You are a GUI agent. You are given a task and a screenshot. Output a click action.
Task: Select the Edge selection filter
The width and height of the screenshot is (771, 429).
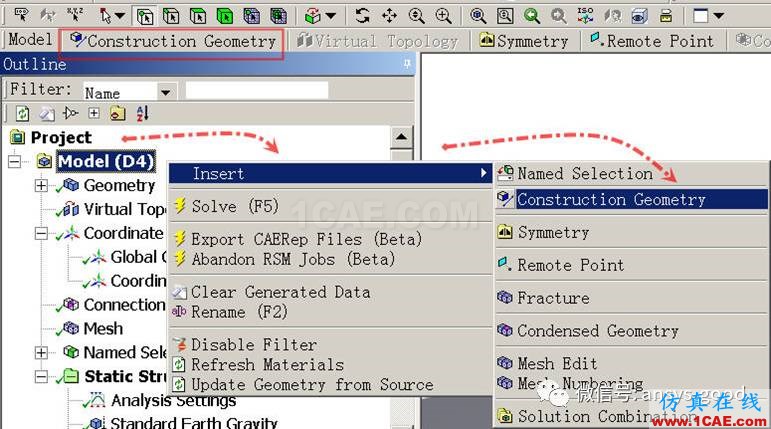pos(171,16)
